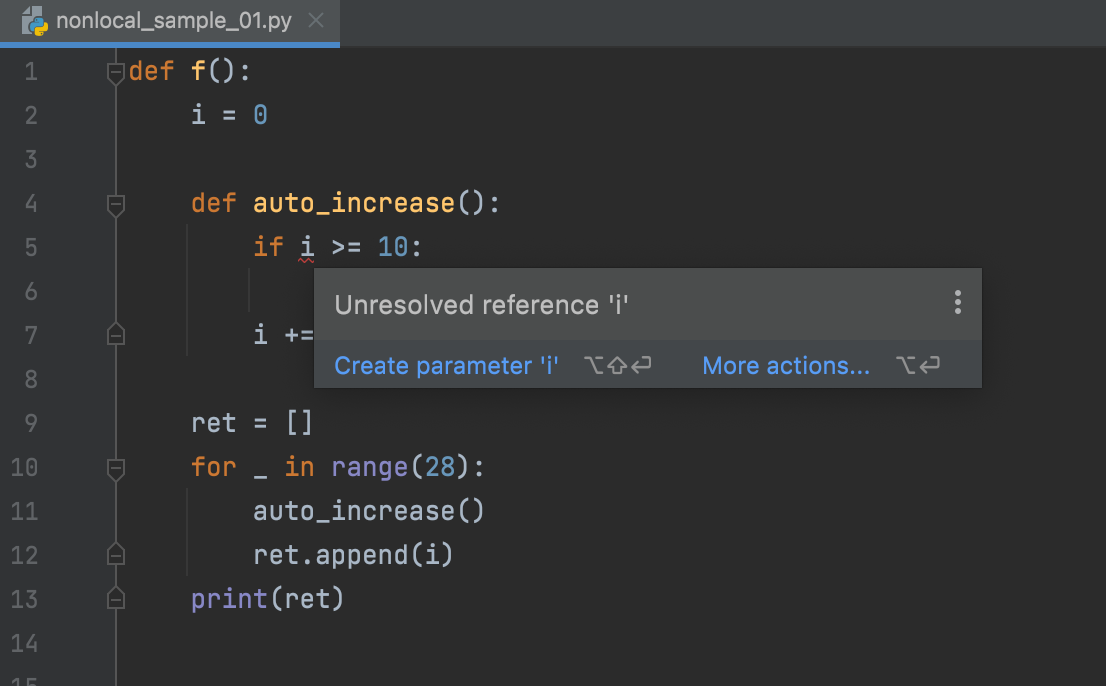Click 'Create parameter 'i'' quick fix link
The width and height of the screenshot is (1106, 686).
pyautogui.click(x=446, y=366)
